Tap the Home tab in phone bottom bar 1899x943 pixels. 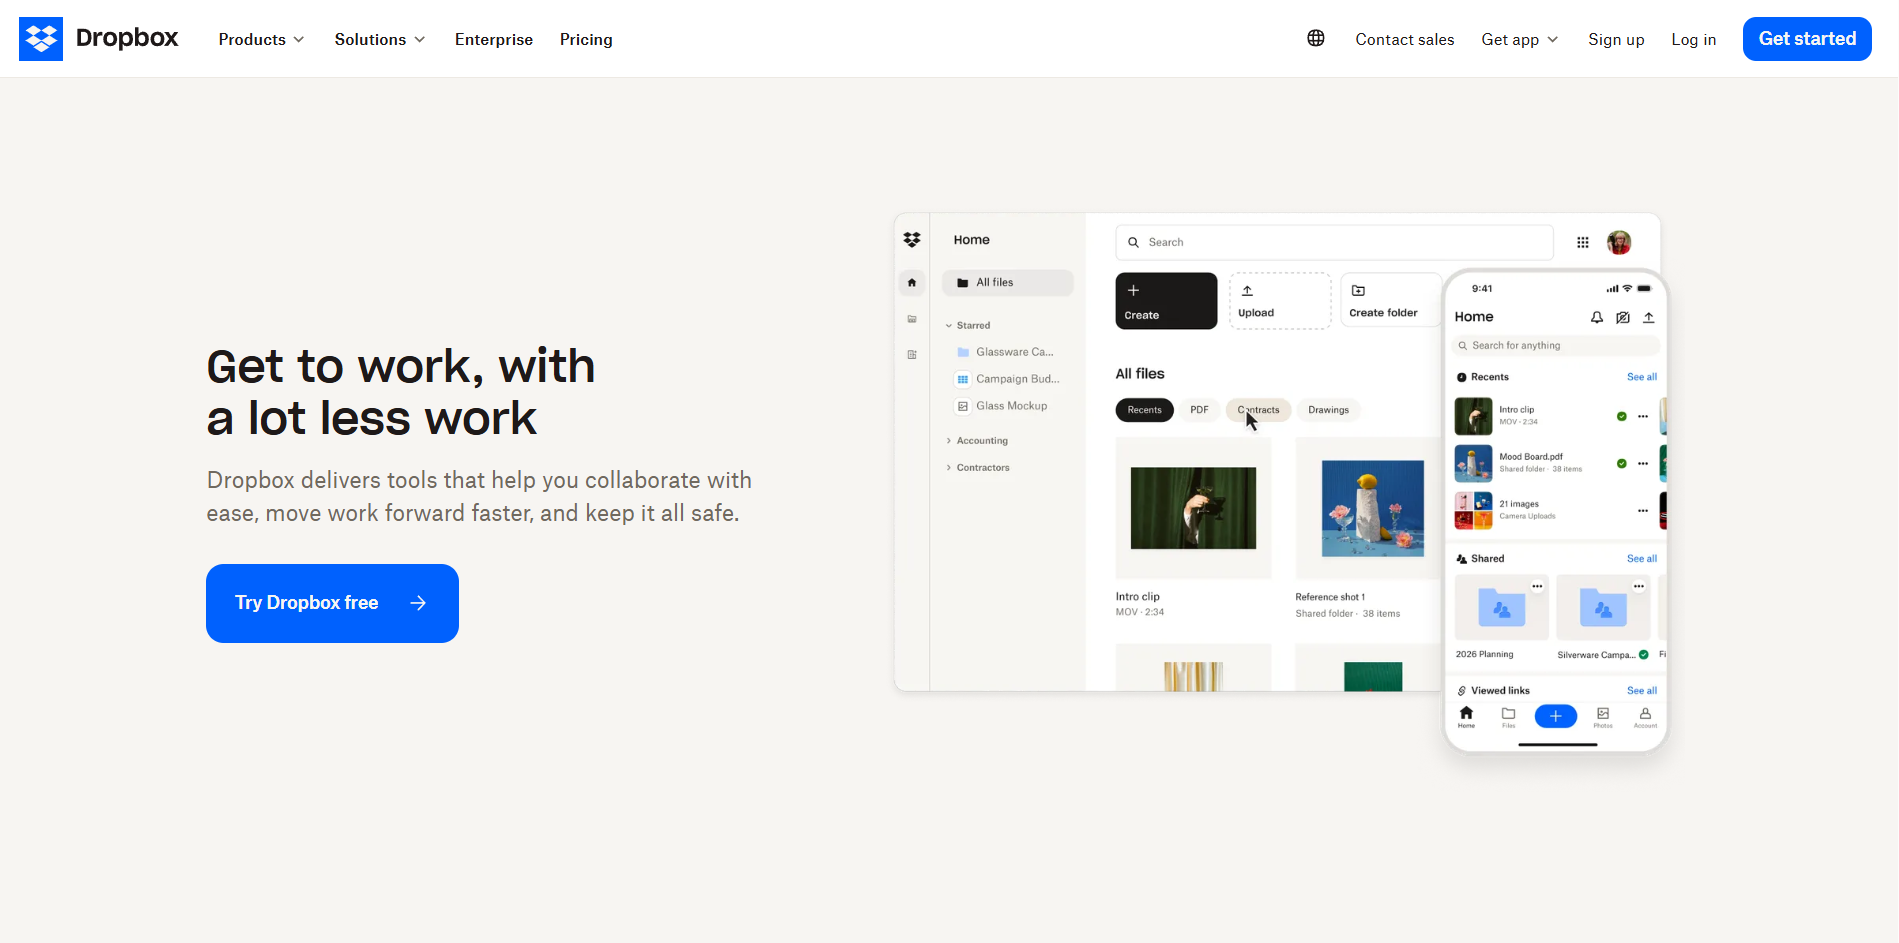pos(1466,716)
